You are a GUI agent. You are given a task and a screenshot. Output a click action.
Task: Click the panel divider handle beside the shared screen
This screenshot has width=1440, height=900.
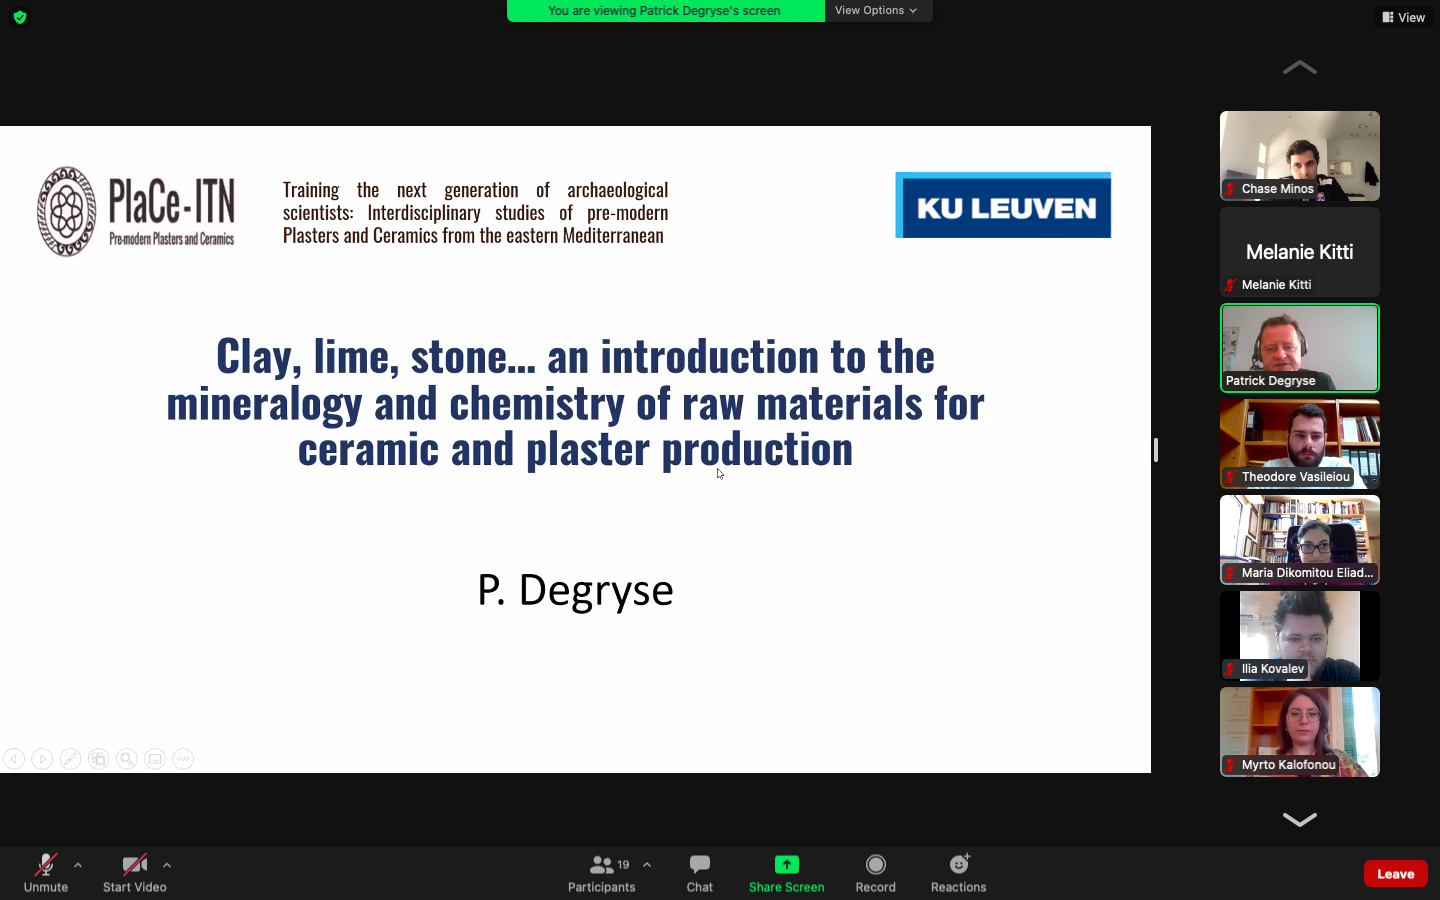tap(1156, 450)
